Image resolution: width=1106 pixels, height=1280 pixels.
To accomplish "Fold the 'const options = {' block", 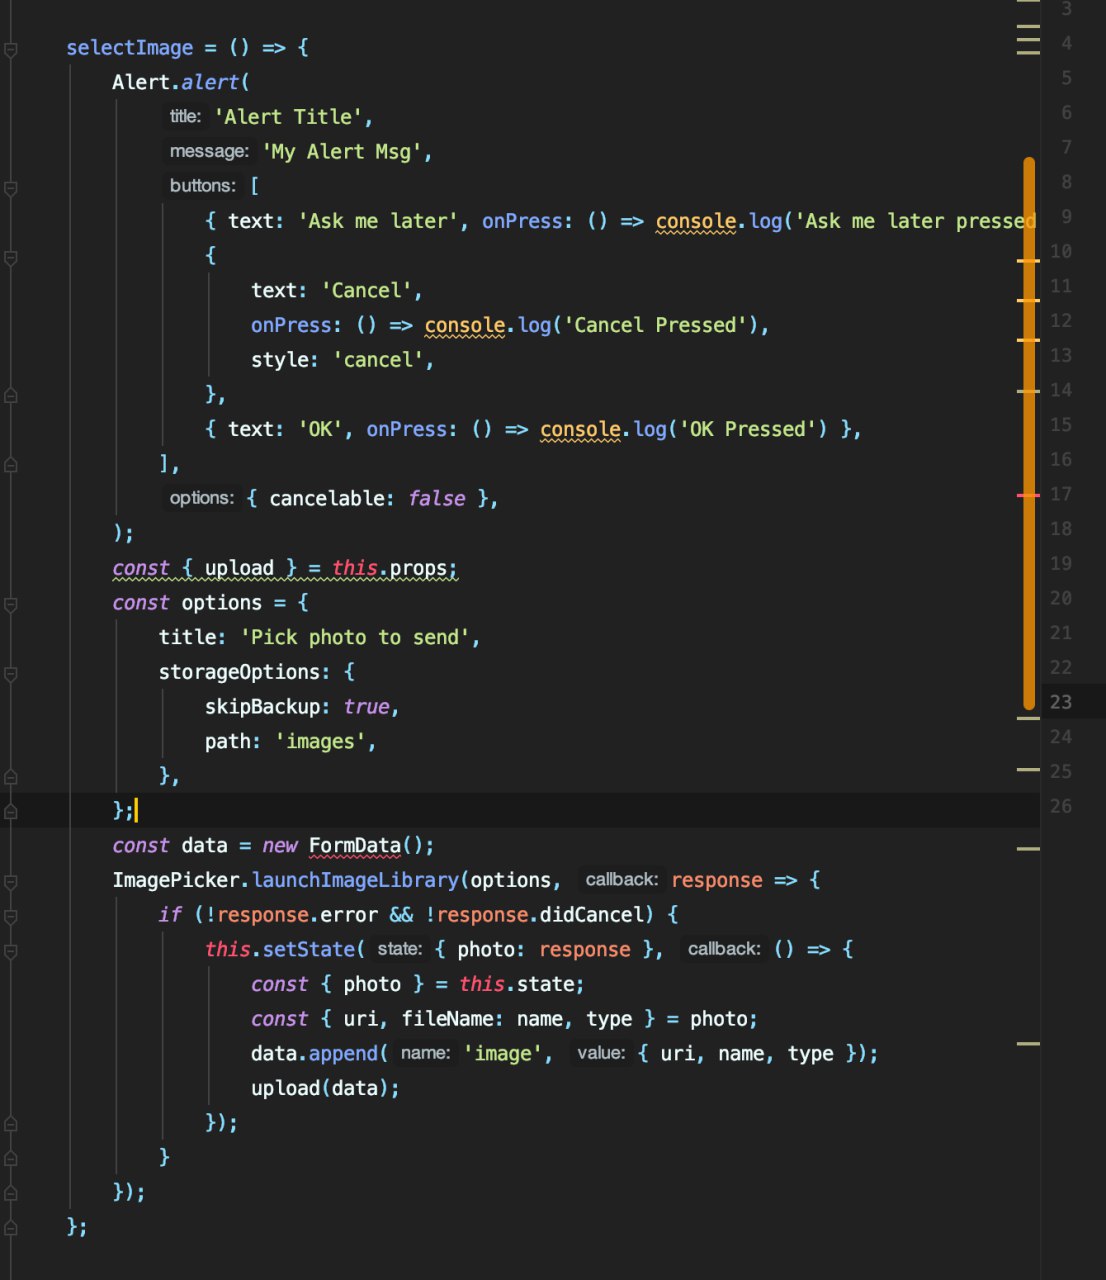I will (10, 604).
